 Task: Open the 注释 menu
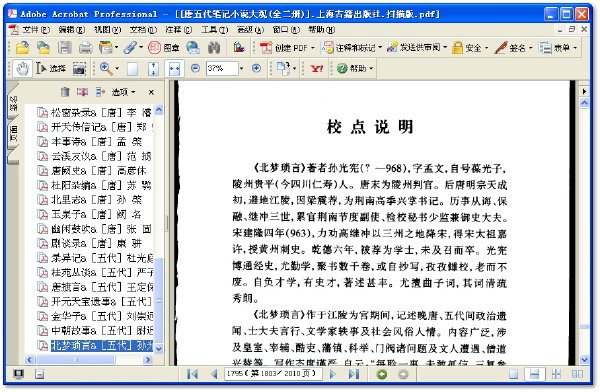click(179, 29)
